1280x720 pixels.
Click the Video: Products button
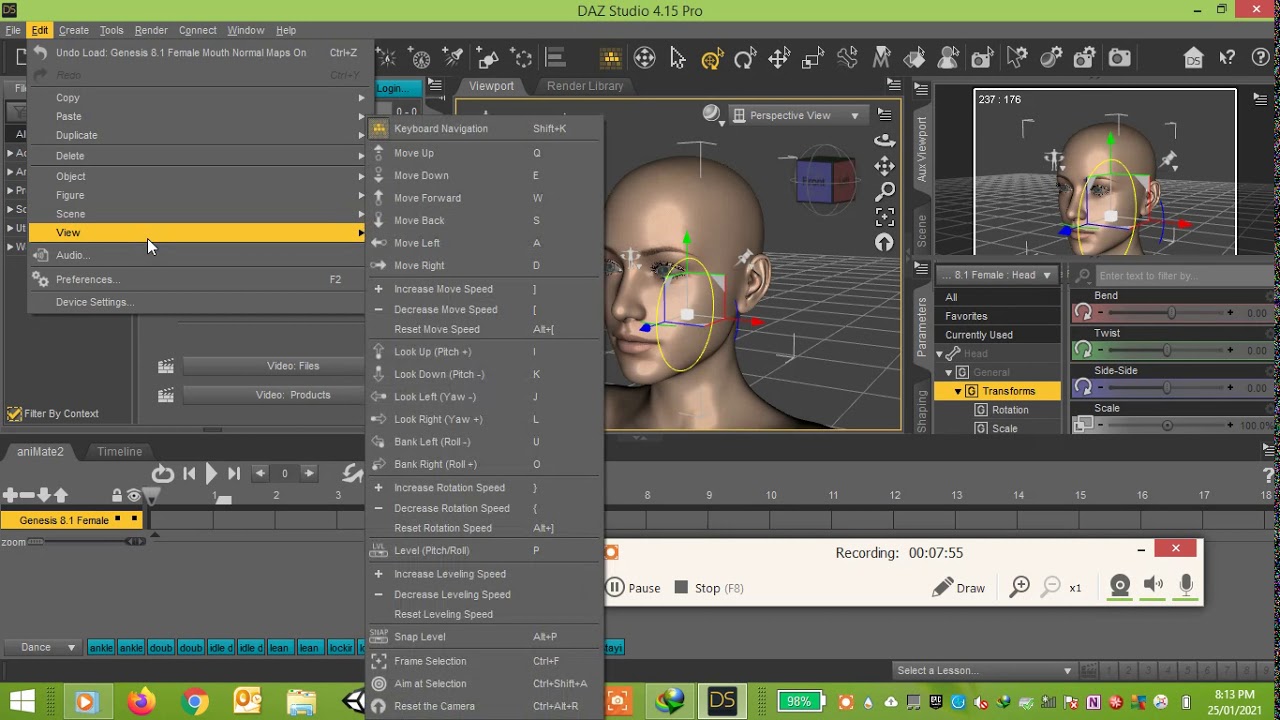272,395
